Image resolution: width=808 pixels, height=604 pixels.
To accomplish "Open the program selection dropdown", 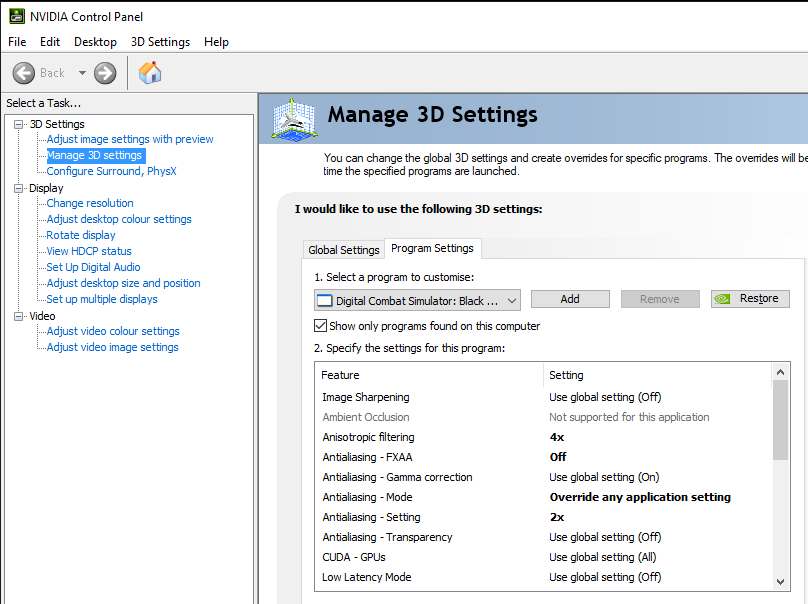I will point(417,300).
